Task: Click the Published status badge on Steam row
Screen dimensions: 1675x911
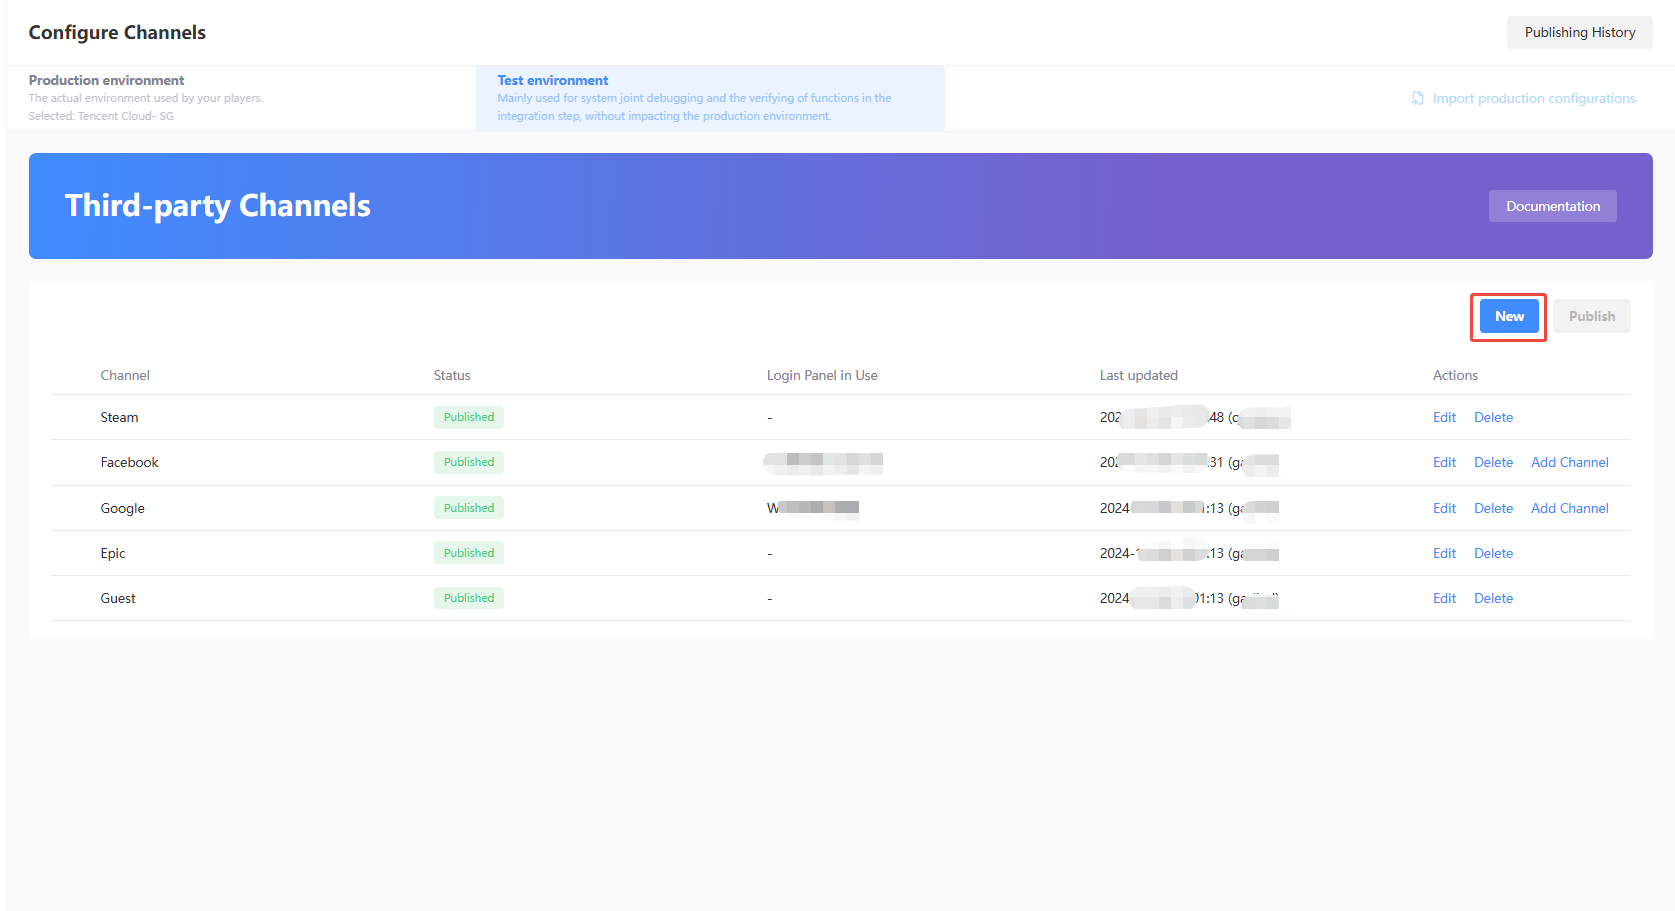Action: coord(468,417)
